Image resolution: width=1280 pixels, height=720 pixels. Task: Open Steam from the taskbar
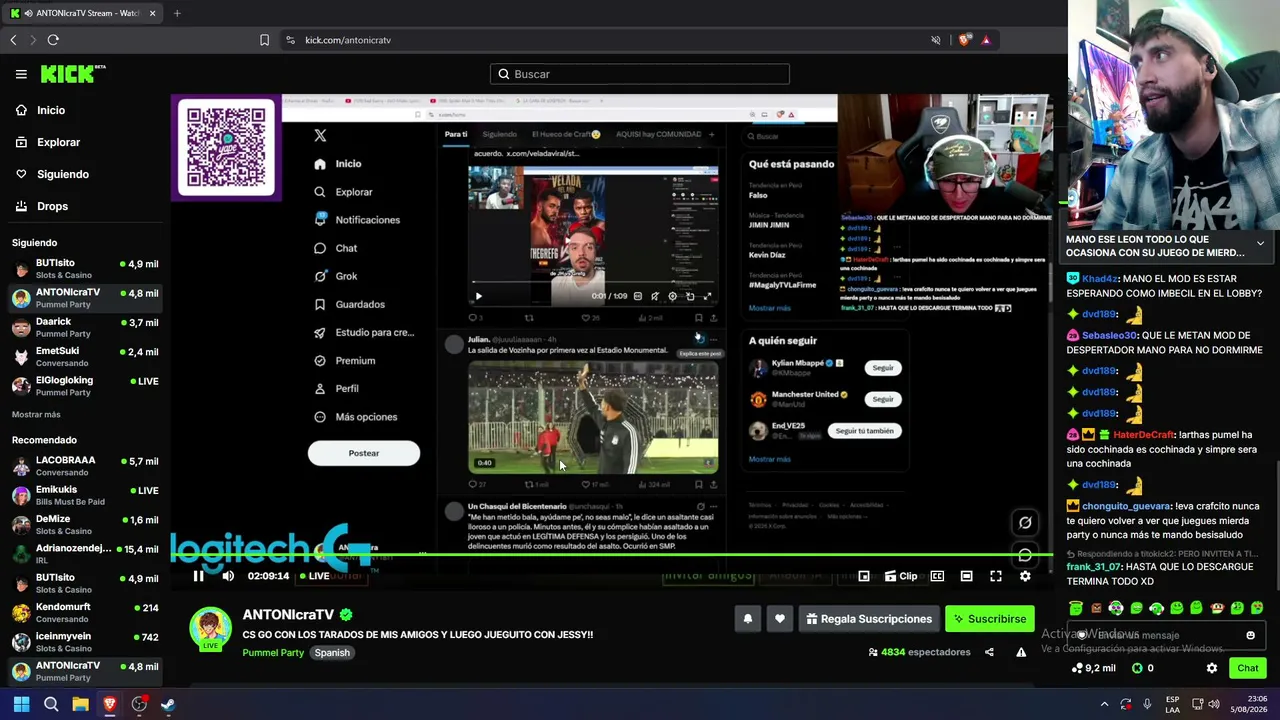(x=168, y=704)
